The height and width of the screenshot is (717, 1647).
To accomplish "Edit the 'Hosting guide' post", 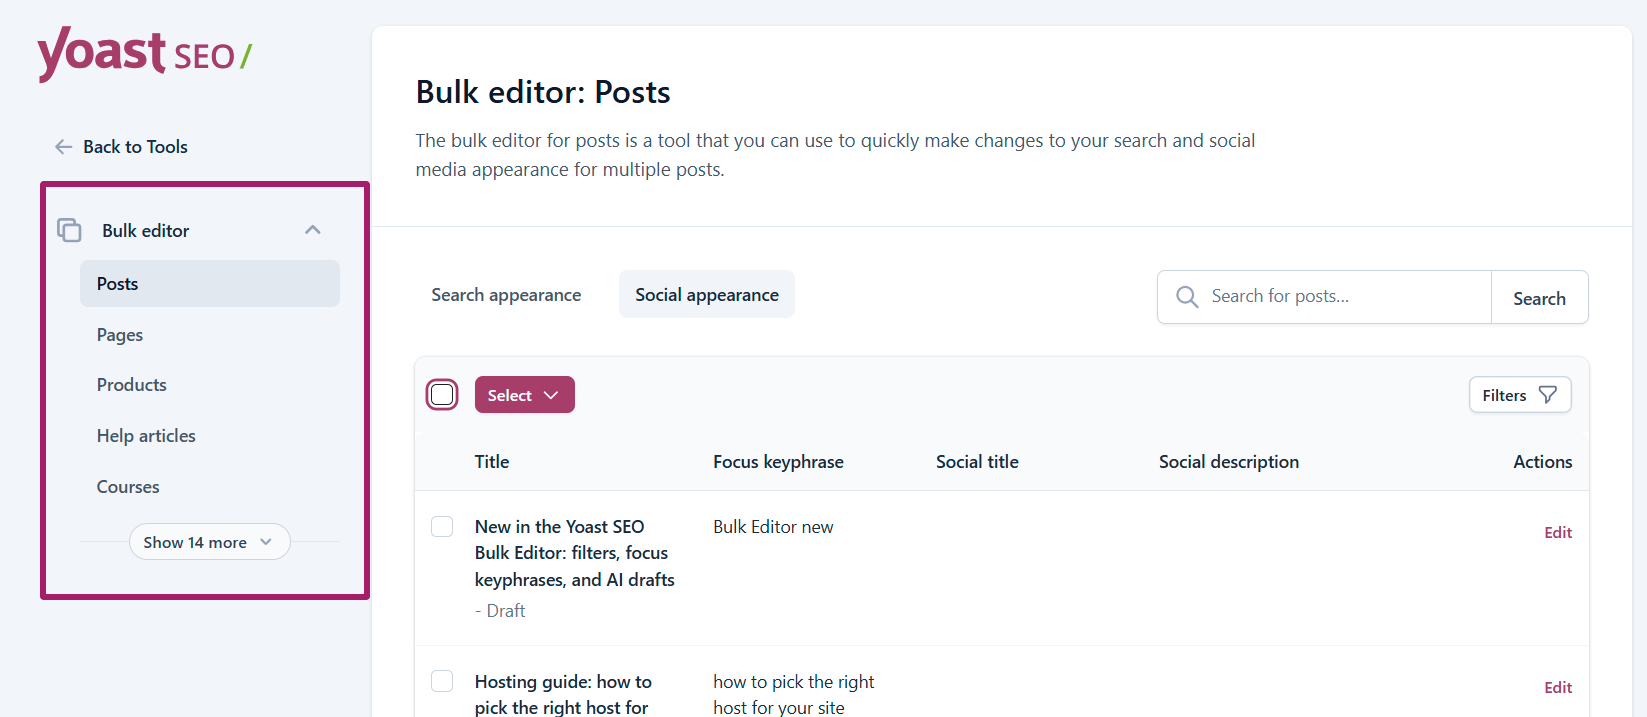I will 1558,688.
